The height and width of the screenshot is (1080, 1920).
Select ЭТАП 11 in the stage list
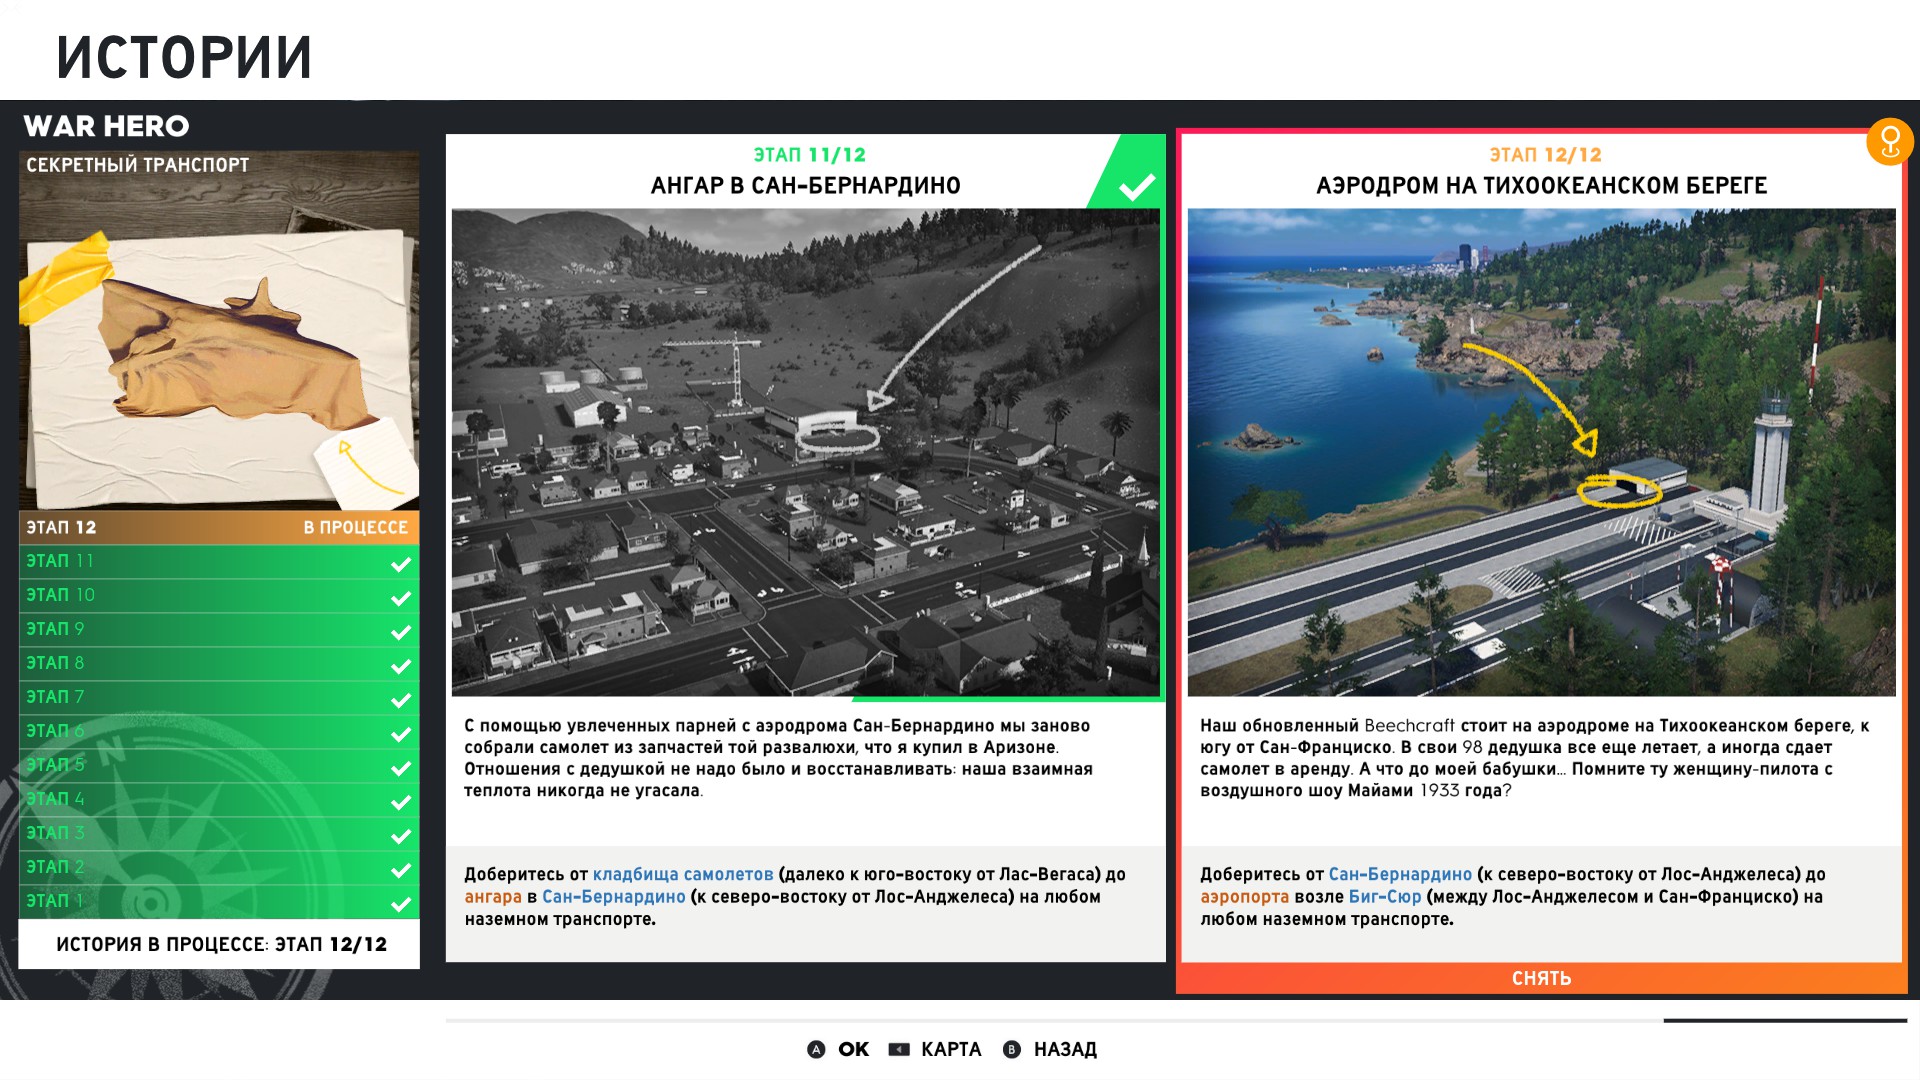[x=219, y=561]
